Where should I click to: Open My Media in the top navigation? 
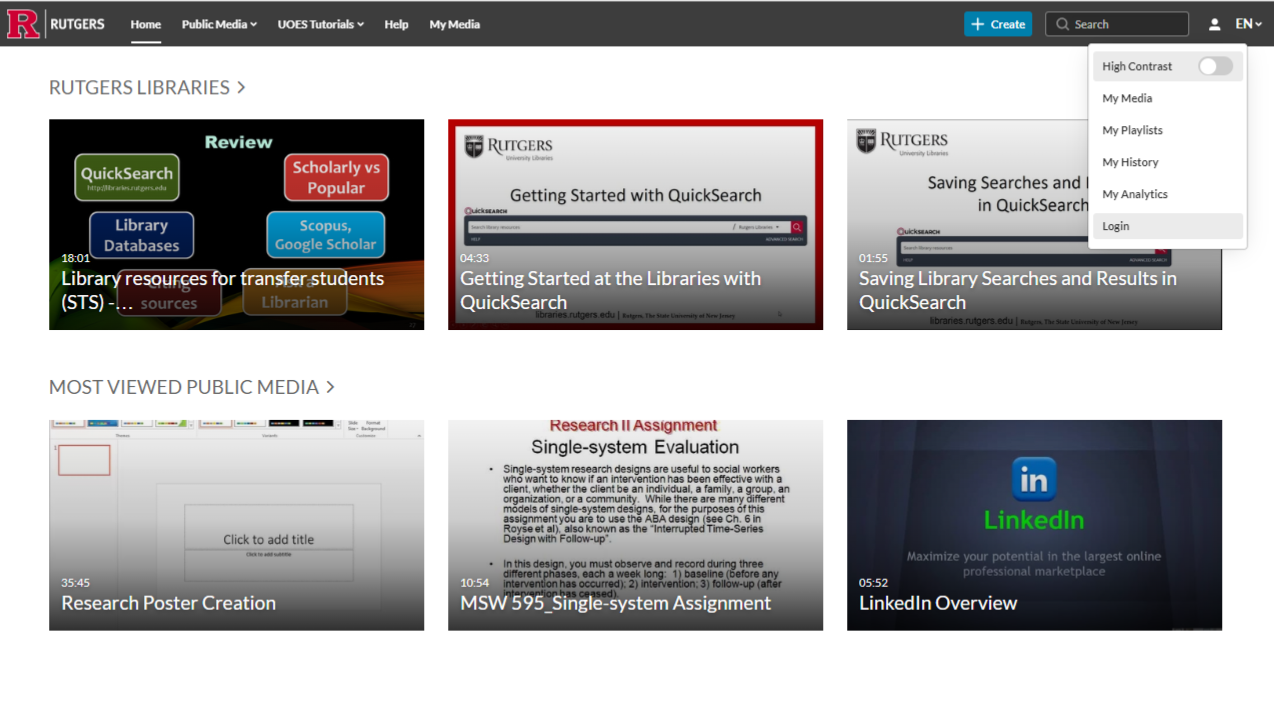click(454, 24)
